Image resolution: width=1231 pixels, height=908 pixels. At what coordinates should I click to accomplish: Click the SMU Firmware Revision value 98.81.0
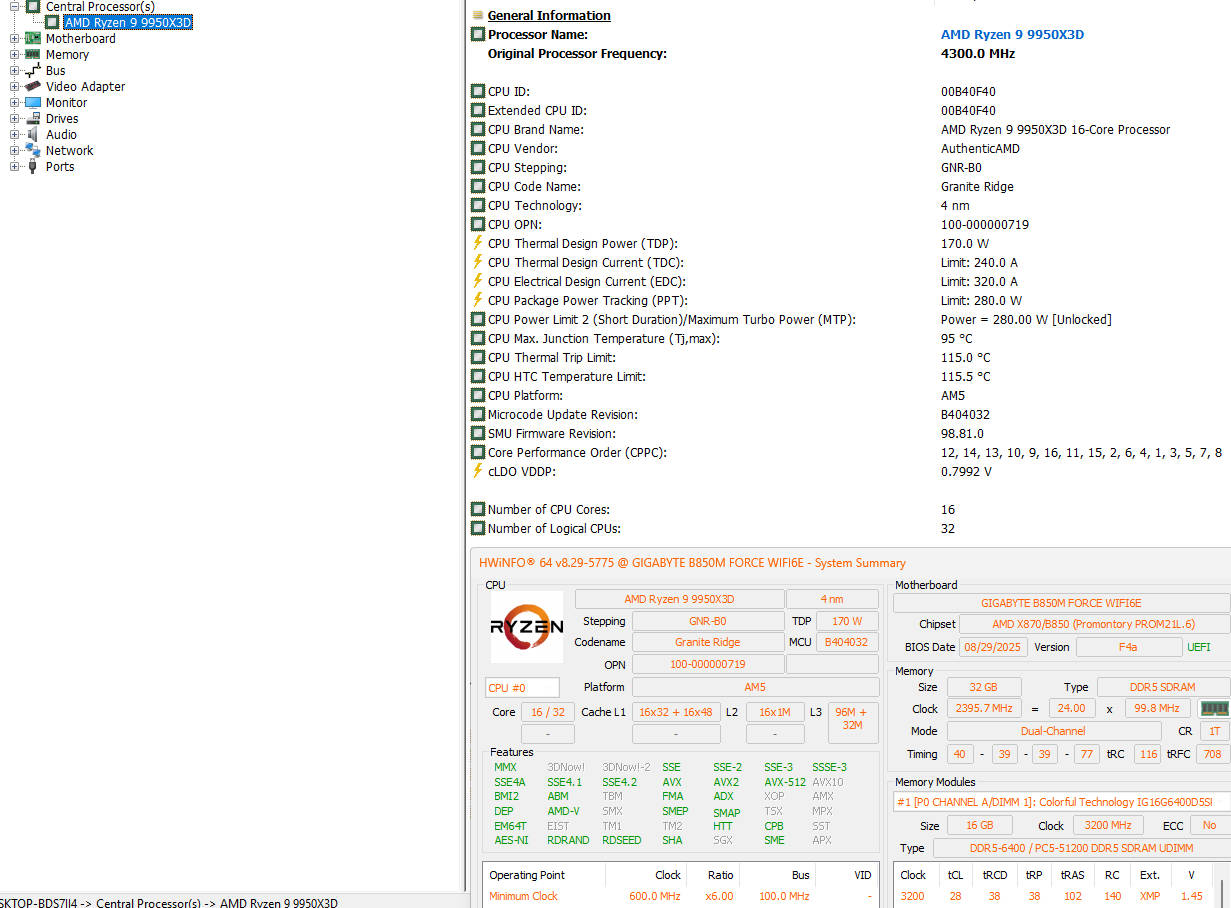[x=962, y=434]
